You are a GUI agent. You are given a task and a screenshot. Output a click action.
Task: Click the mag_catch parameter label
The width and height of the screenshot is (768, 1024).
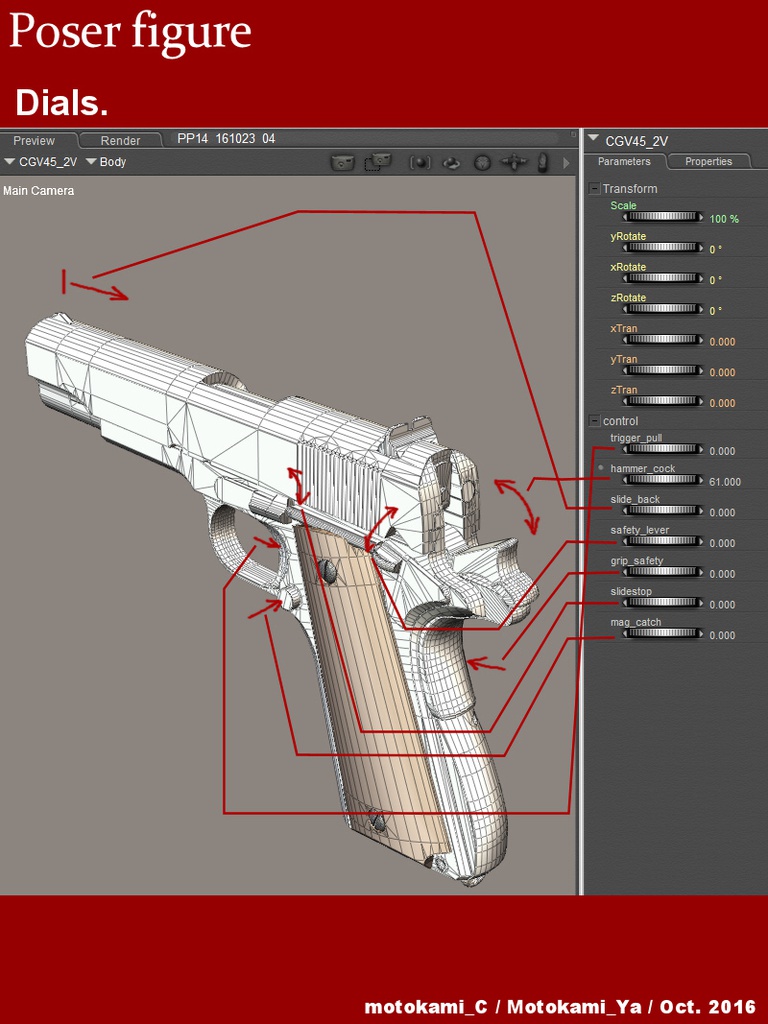point(635,622)
